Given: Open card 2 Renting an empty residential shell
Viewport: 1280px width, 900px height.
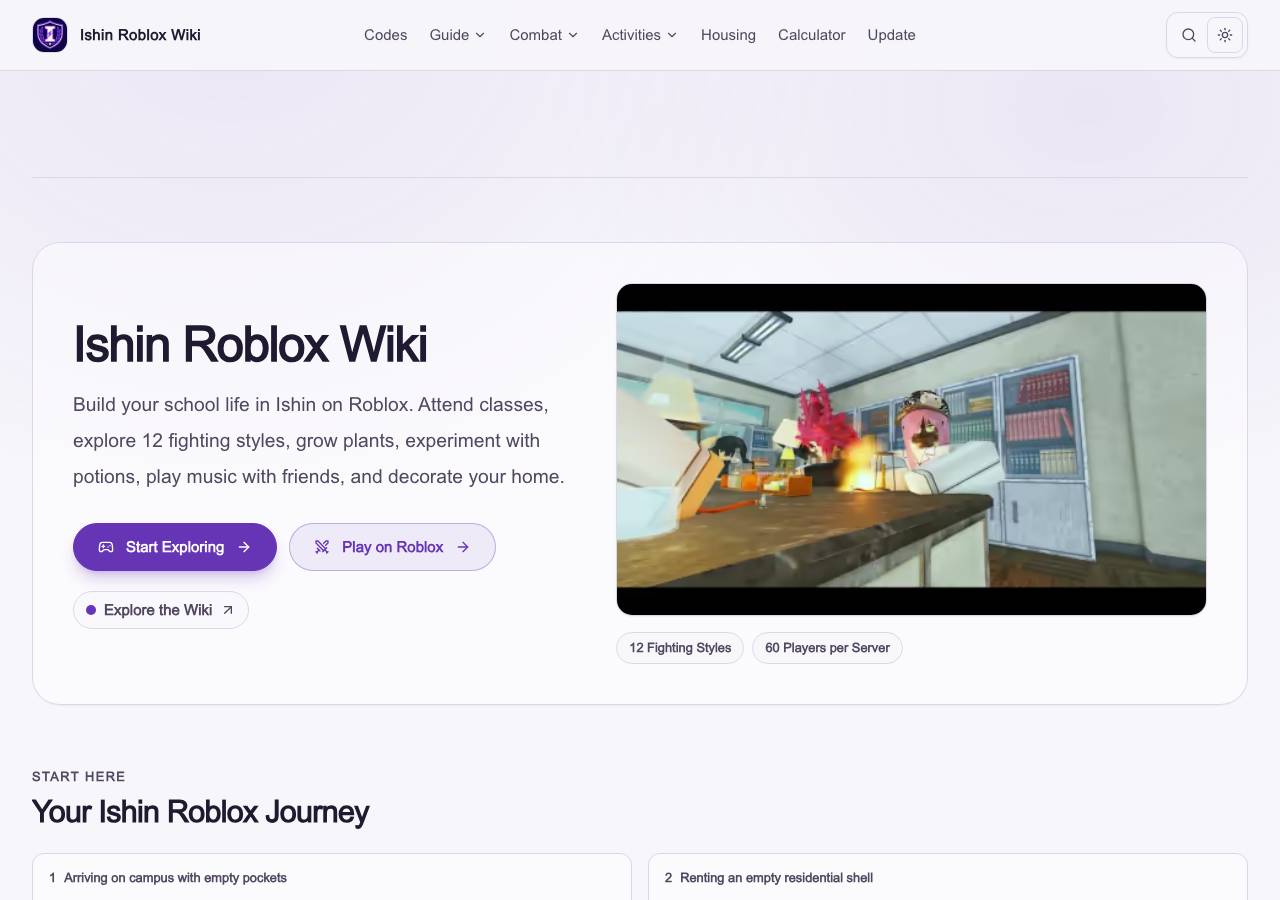Looking at the screenshot, I should [948, 877].
